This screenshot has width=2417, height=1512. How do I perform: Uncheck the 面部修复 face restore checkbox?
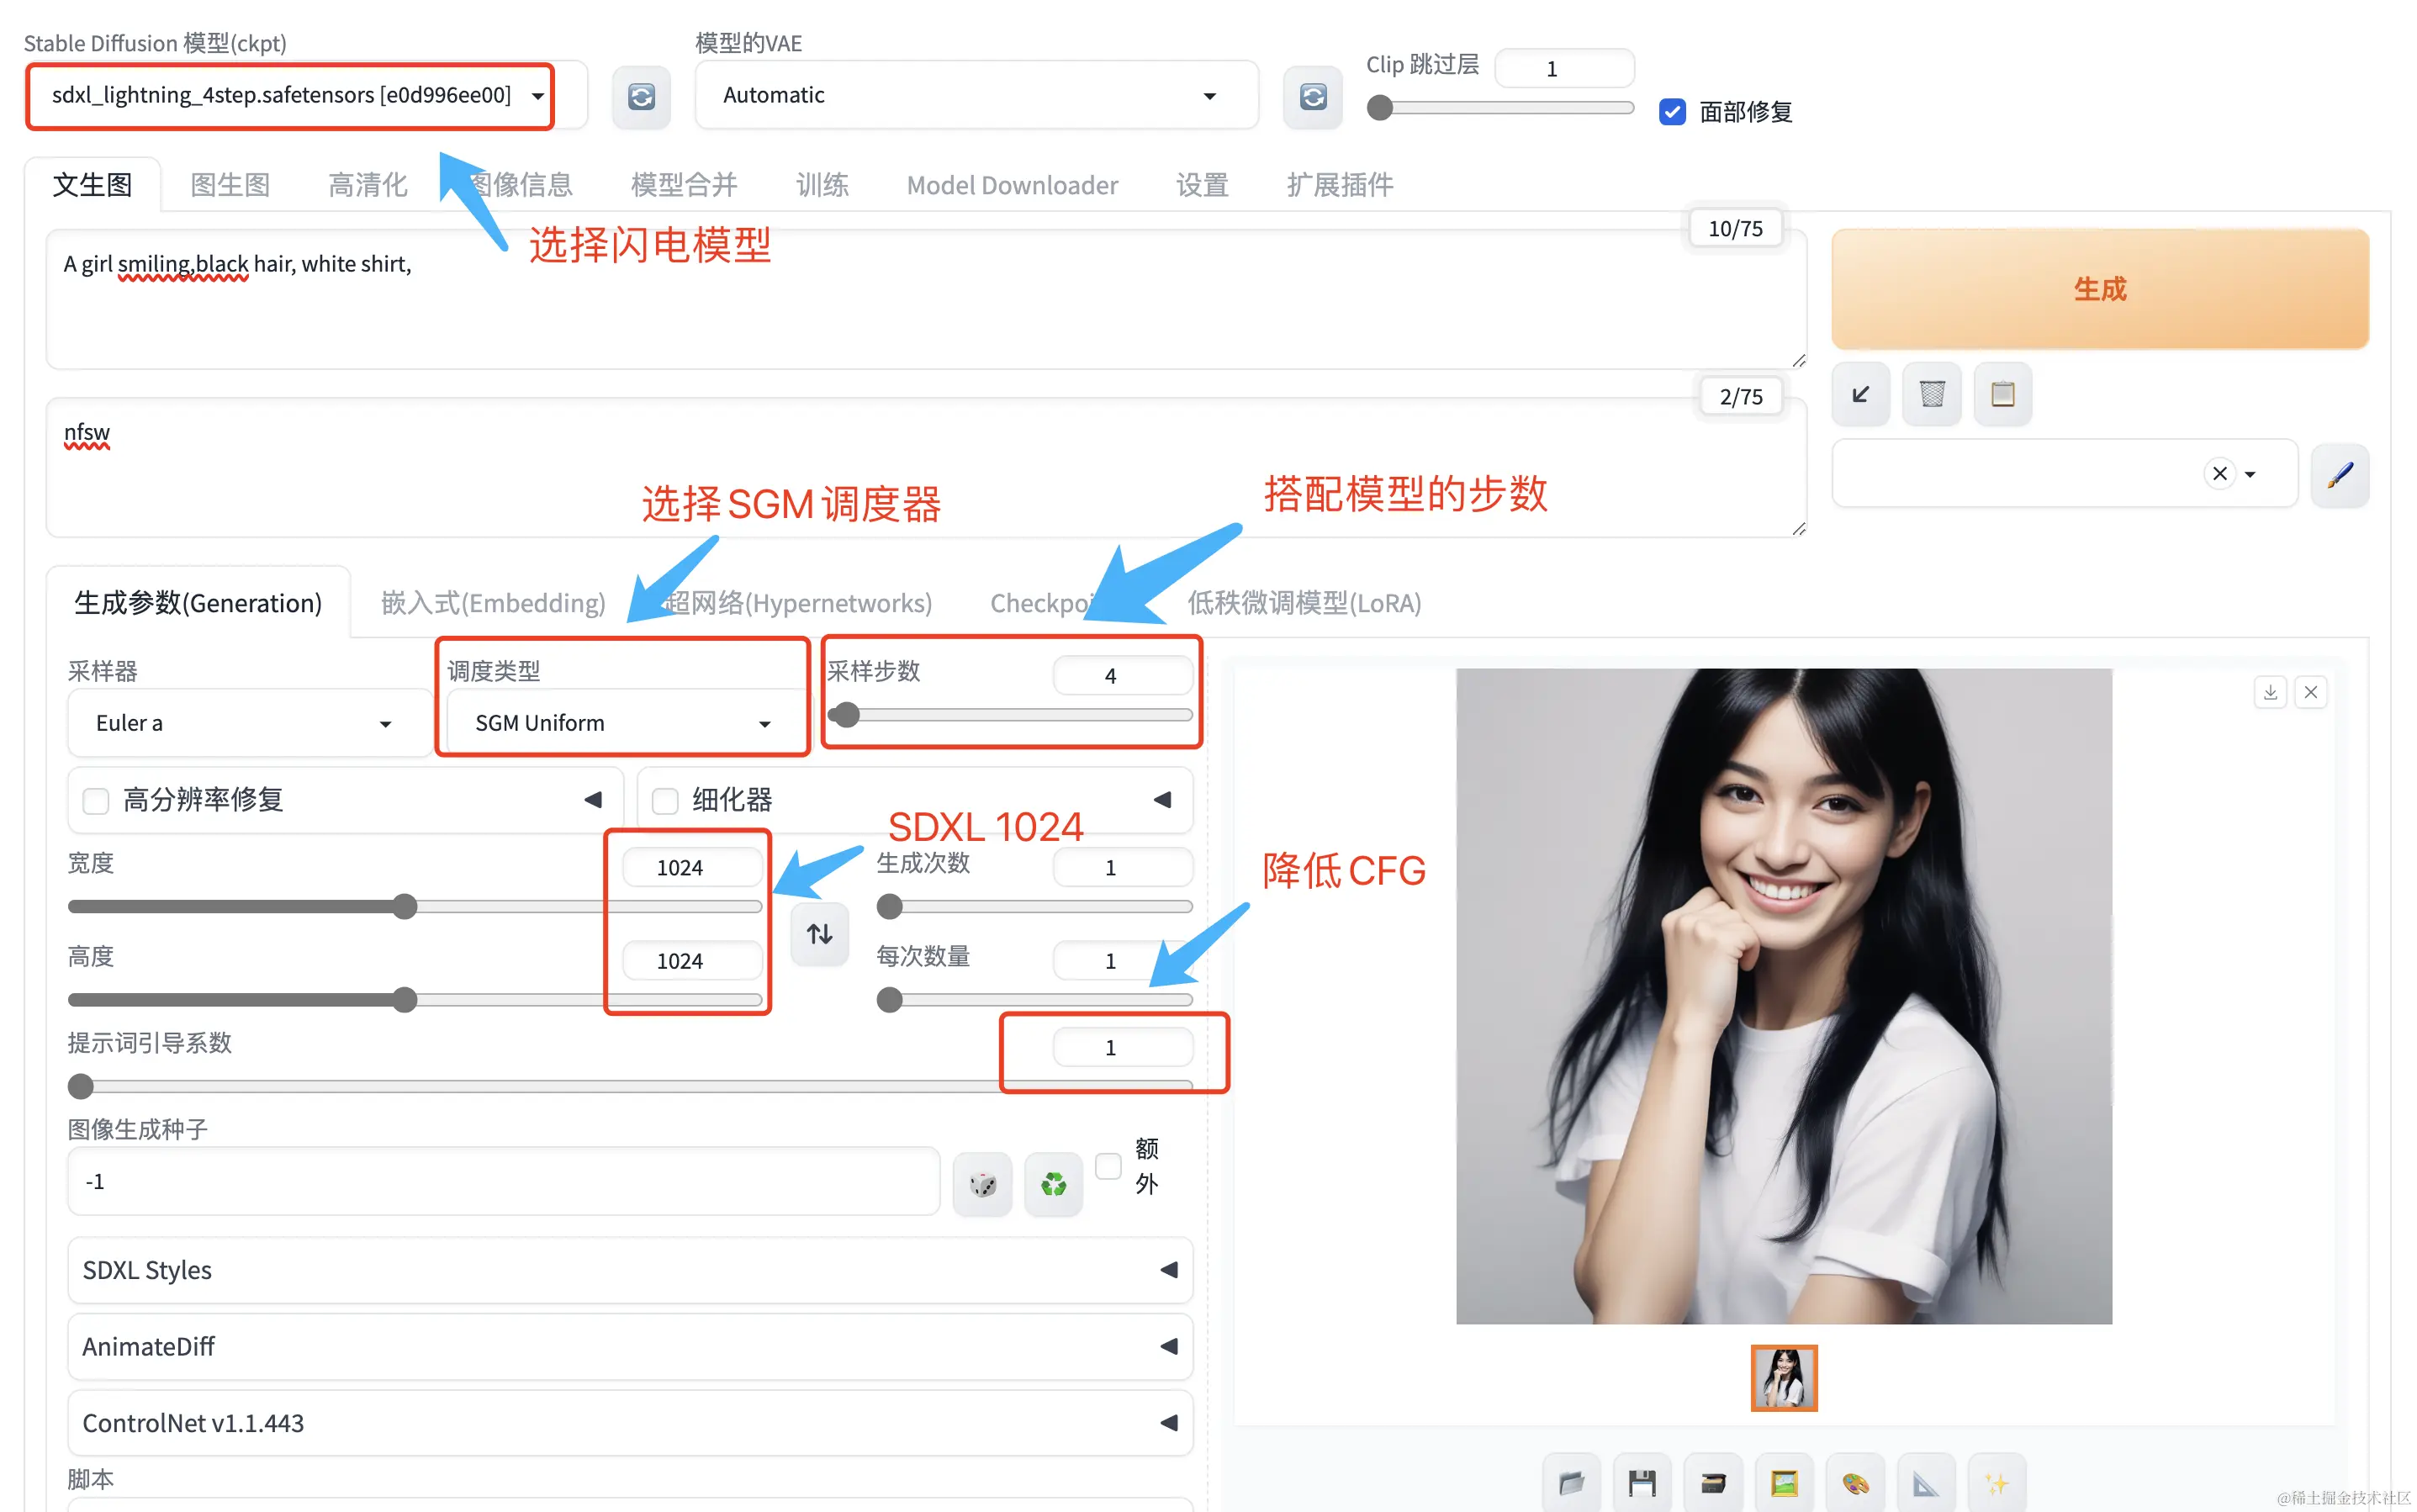tap(1672, 111)
